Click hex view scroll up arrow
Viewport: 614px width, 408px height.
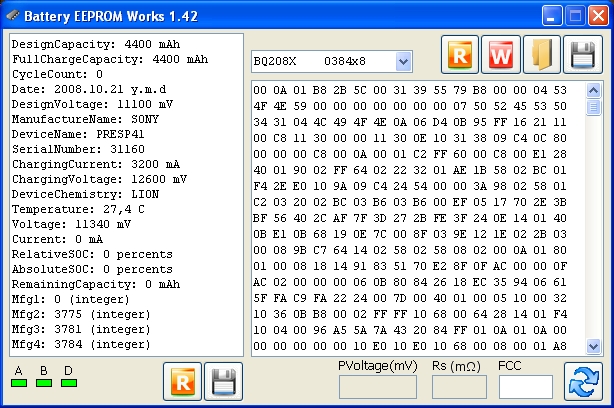click(x=594, y=90)
